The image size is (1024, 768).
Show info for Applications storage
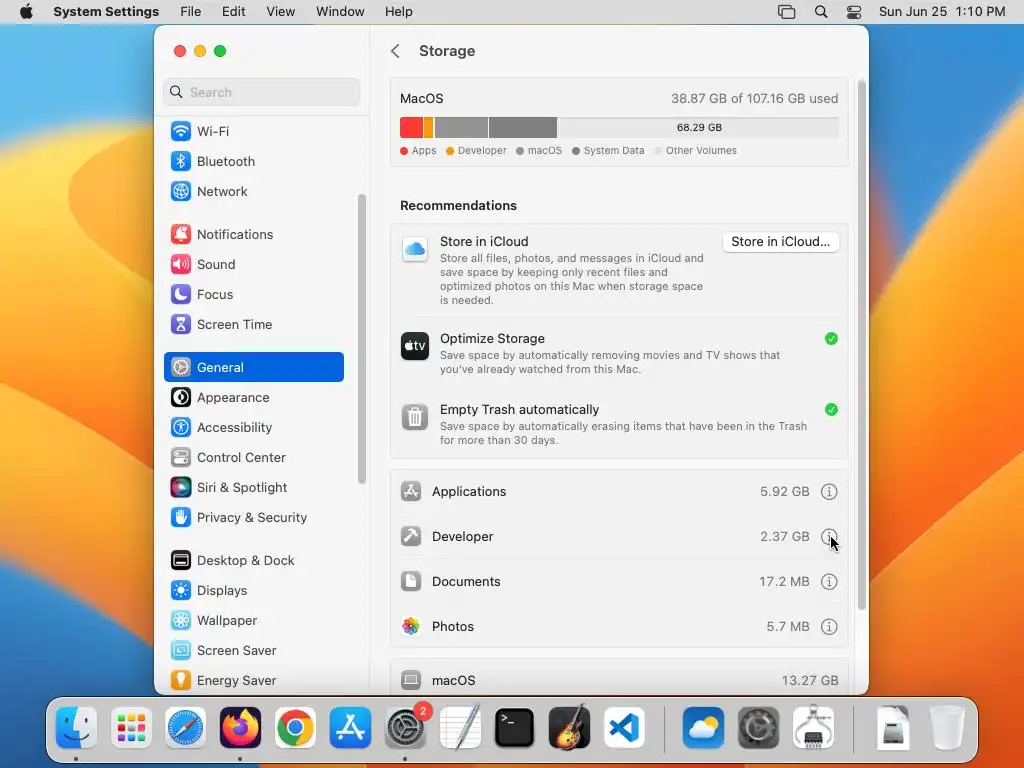pos(829,492)
